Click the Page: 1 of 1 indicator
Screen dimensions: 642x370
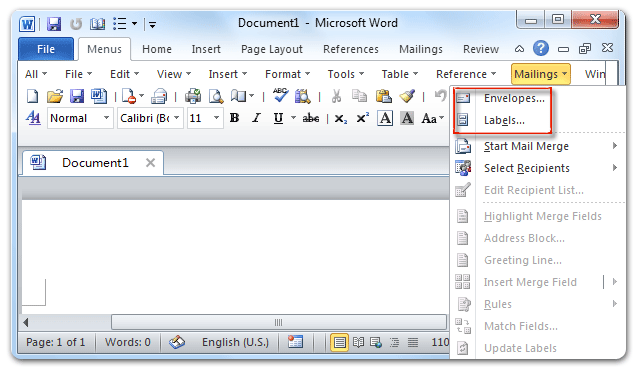click(56, 342)
